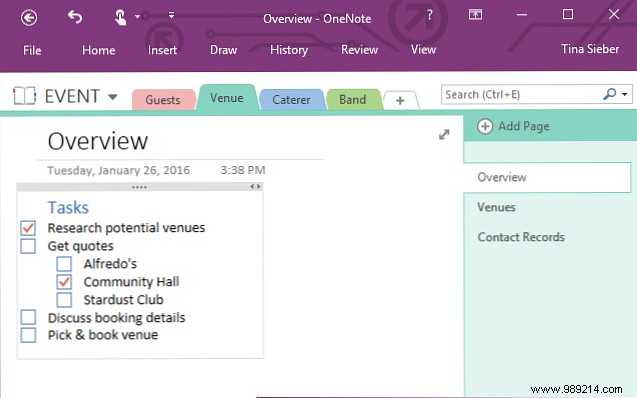Check the Get quotes checkbox
The width and height of the screenshot is (637, 398).
click(x=28, y=246)
